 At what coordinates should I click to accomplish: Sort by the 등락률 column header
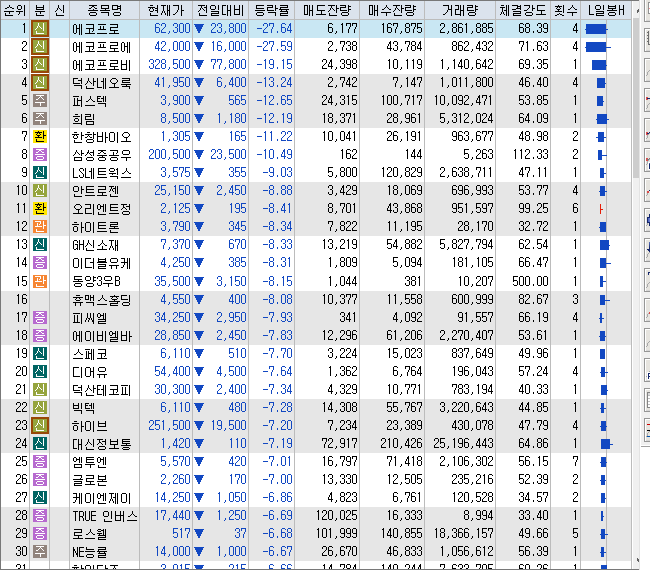pos(272,10)
